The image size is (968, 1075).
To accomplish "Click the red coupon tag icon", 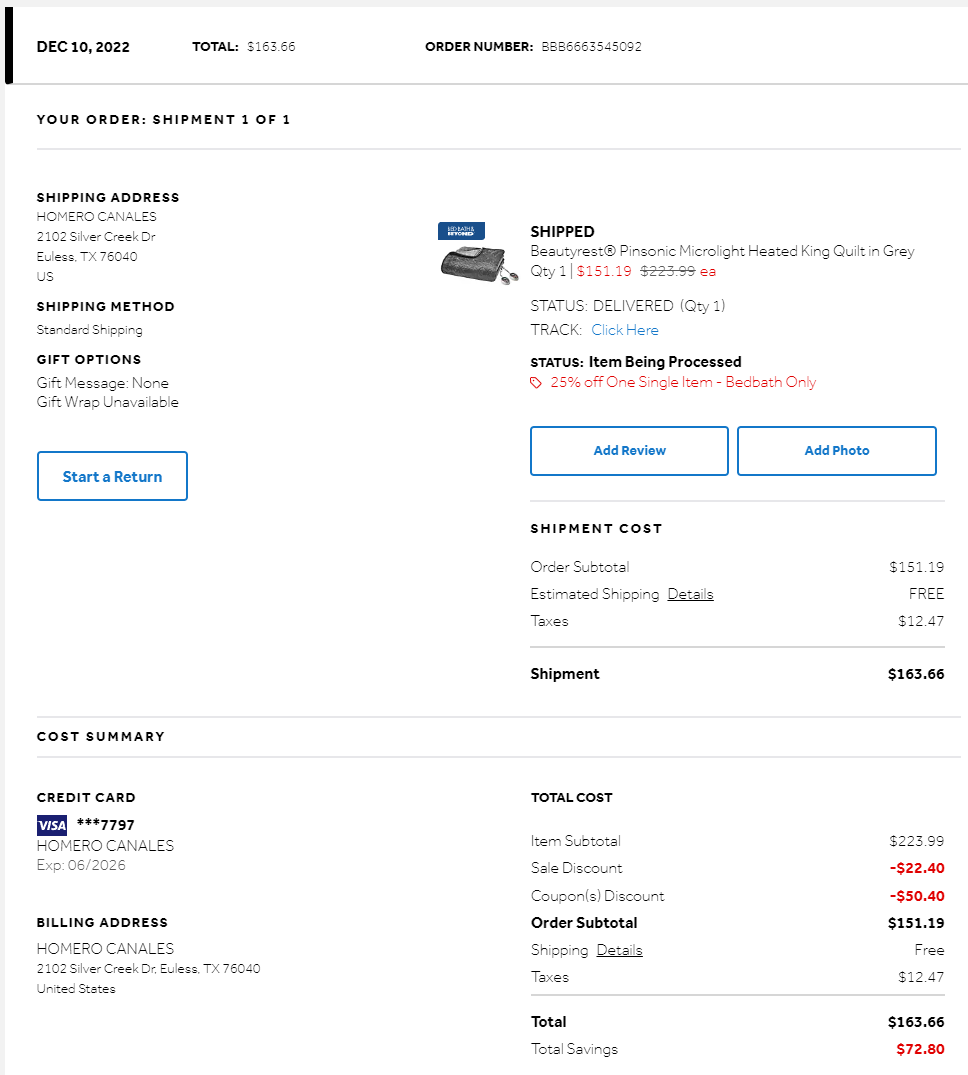I will (536, 383).
